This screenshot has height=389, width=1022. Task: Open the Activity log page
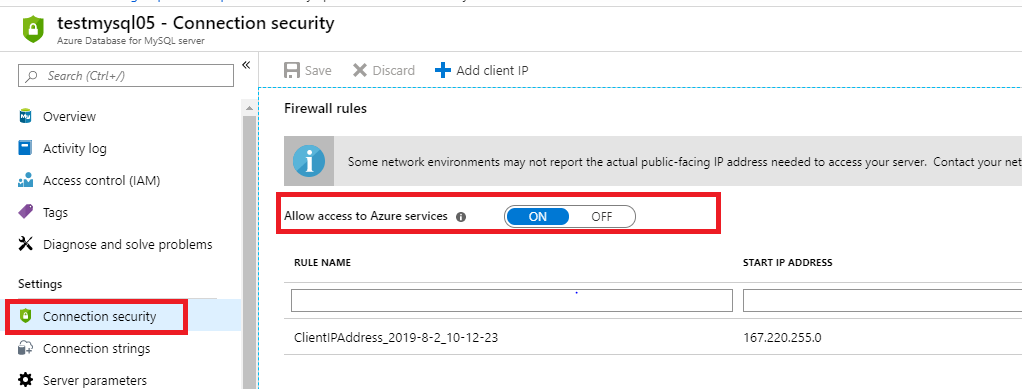coord(74,149)
